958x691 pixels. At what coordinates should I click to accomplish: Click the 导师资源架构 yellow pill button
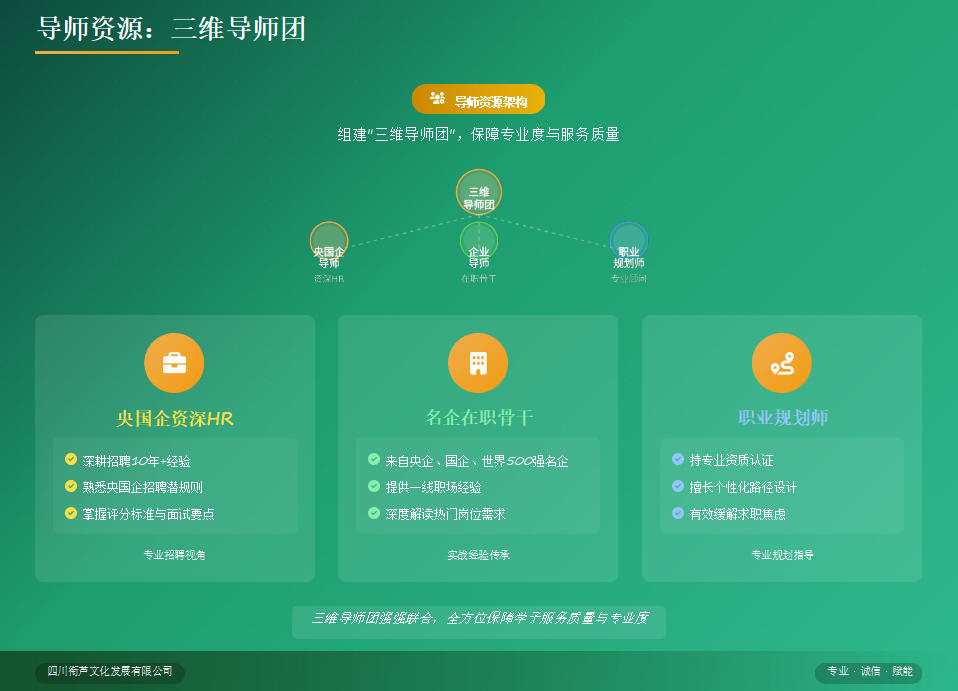click(478, 100)
